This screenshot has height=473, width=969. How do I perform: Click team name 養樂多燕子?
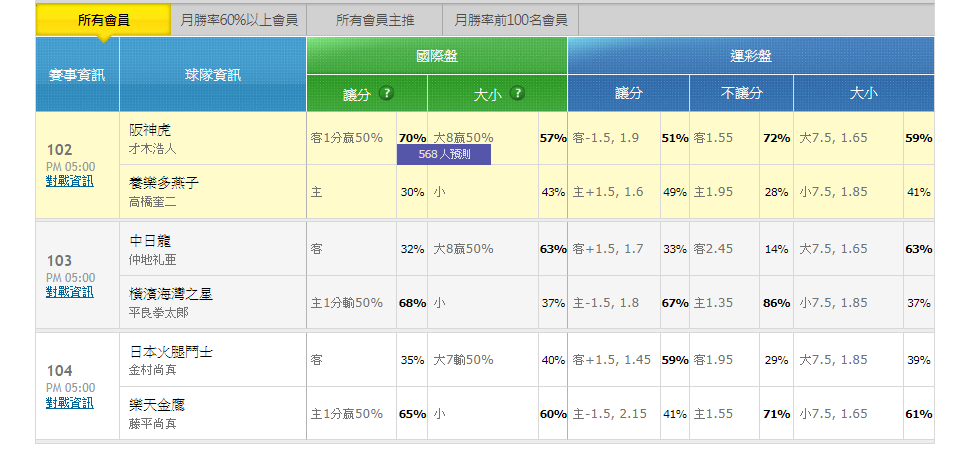pyautogui.click(x=164, y=183)
